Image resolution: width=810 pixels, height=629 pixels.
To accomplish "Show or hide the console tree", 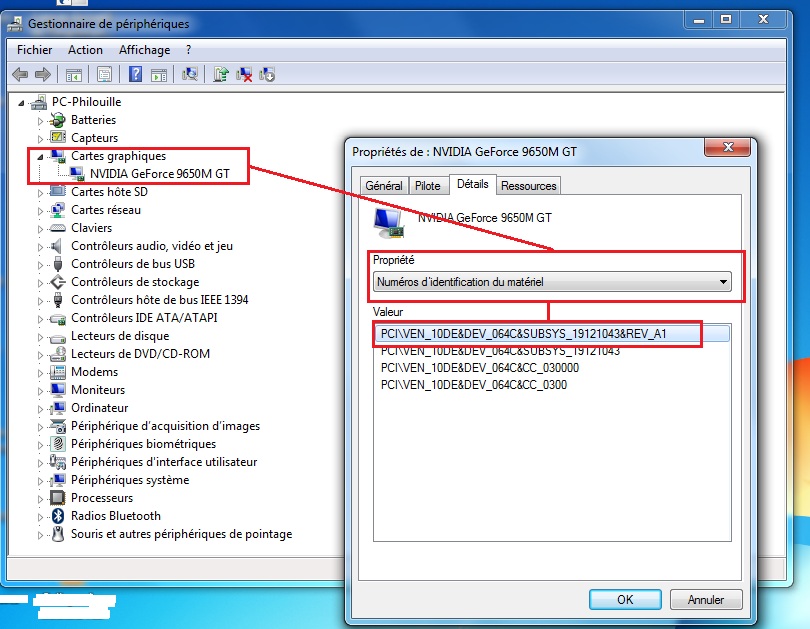I will 74,75.
